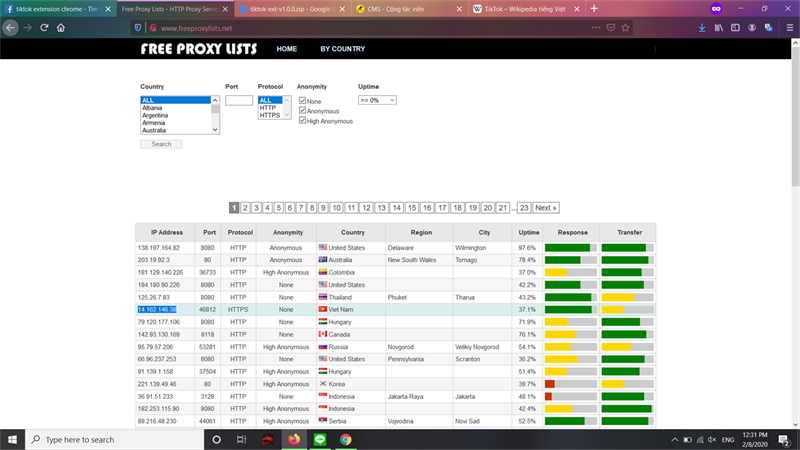
Task: Click the tracking protection shield icon
Action: 137,28
